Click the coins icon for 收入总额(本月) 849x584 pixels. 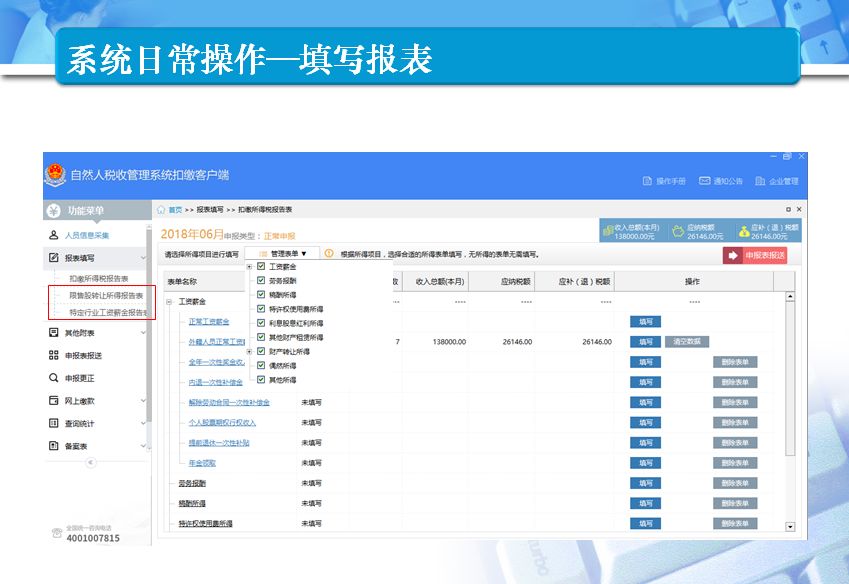coord(608,231)
